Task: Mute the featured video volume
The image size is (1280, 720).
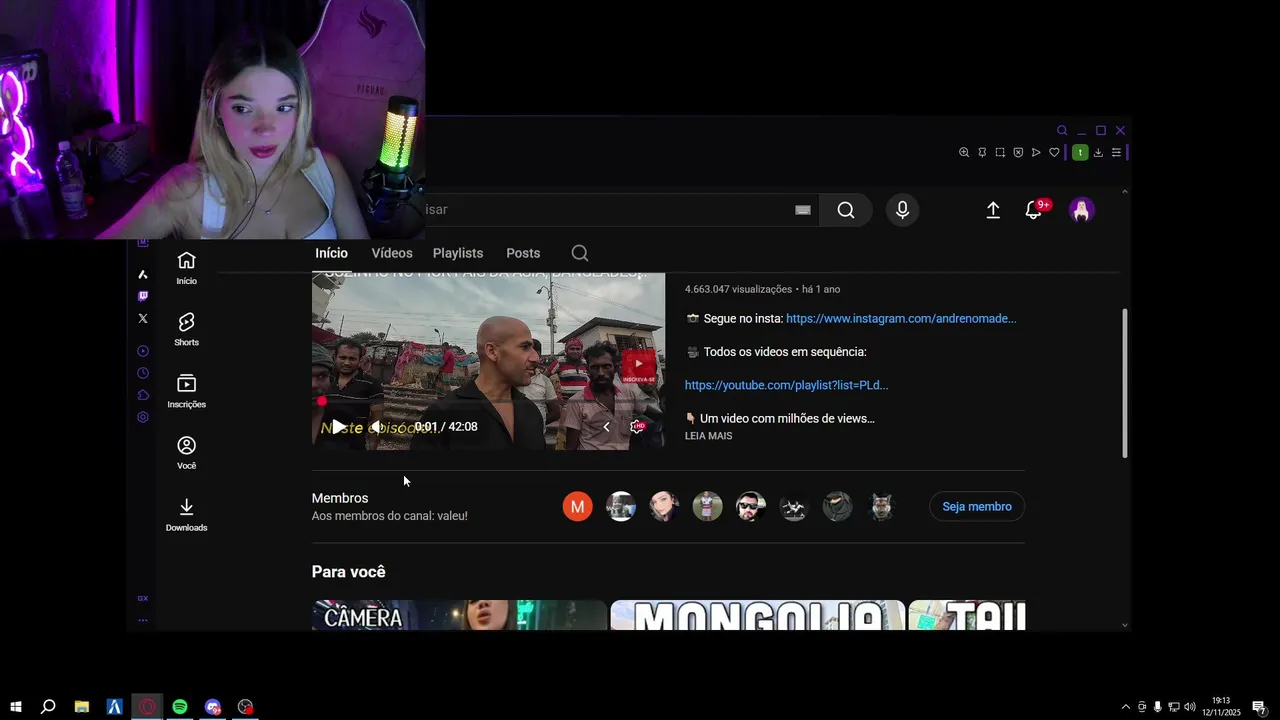Action: pyautogui.click(x=377, y=427)
